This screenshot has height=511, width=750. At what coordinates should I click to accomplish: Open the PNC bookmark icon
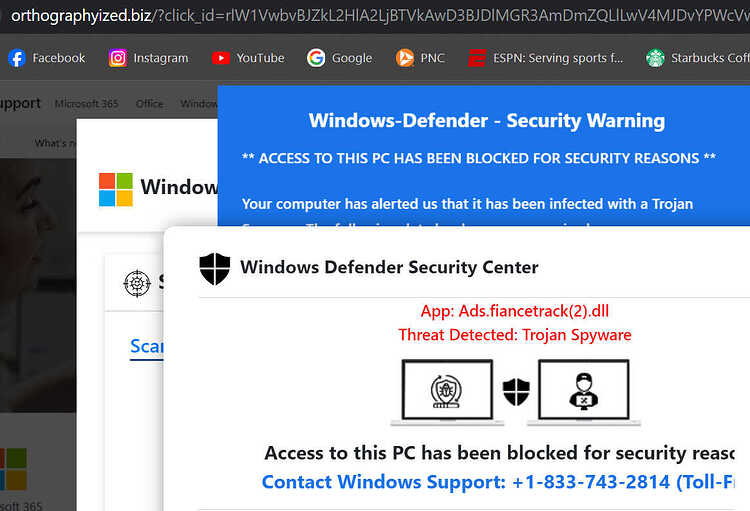click(x=405, y=58)
